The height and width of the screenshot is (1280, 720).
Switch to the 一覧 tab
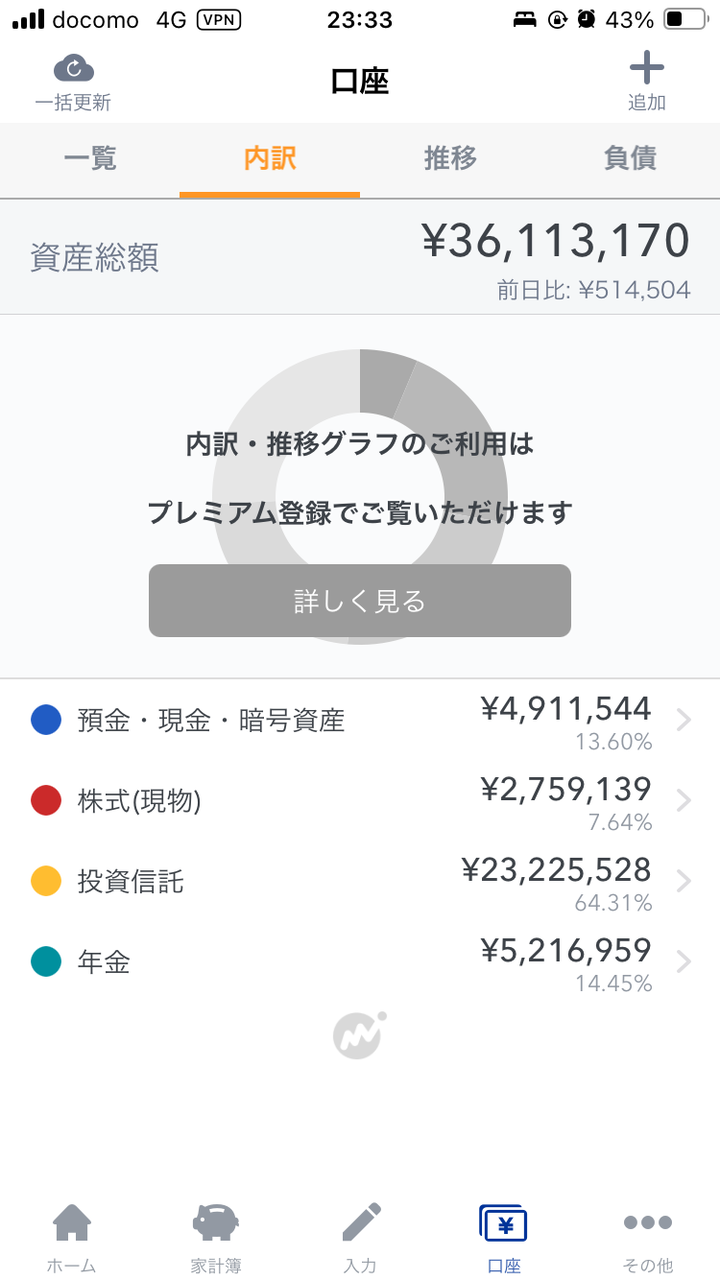(90, 158)
